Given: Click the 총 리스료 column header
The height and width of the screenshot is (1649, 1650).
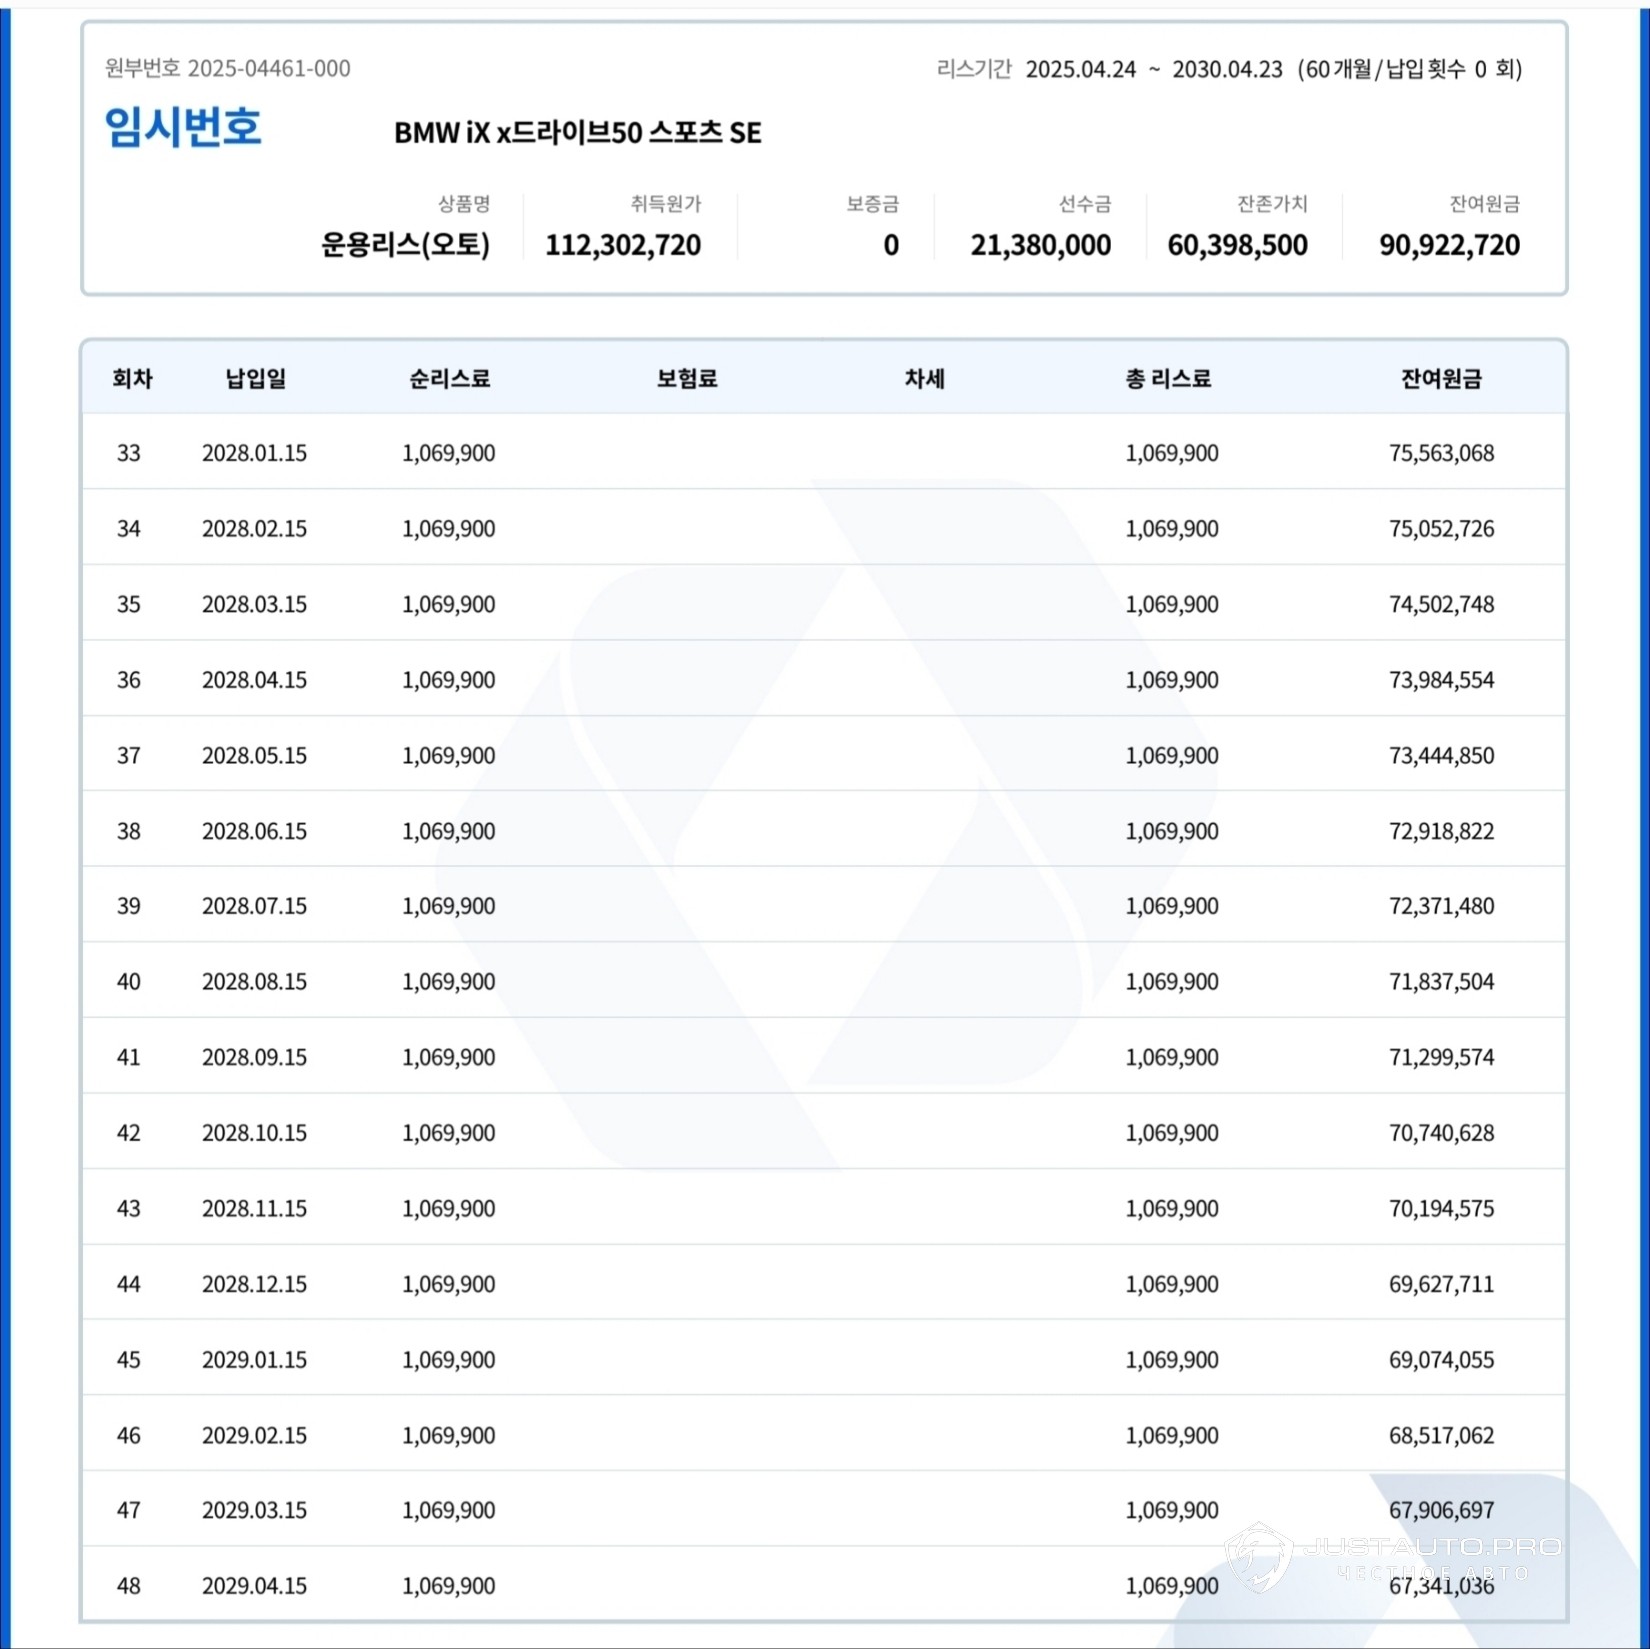Looking at the screenshot, I should tap(1168, 379).
